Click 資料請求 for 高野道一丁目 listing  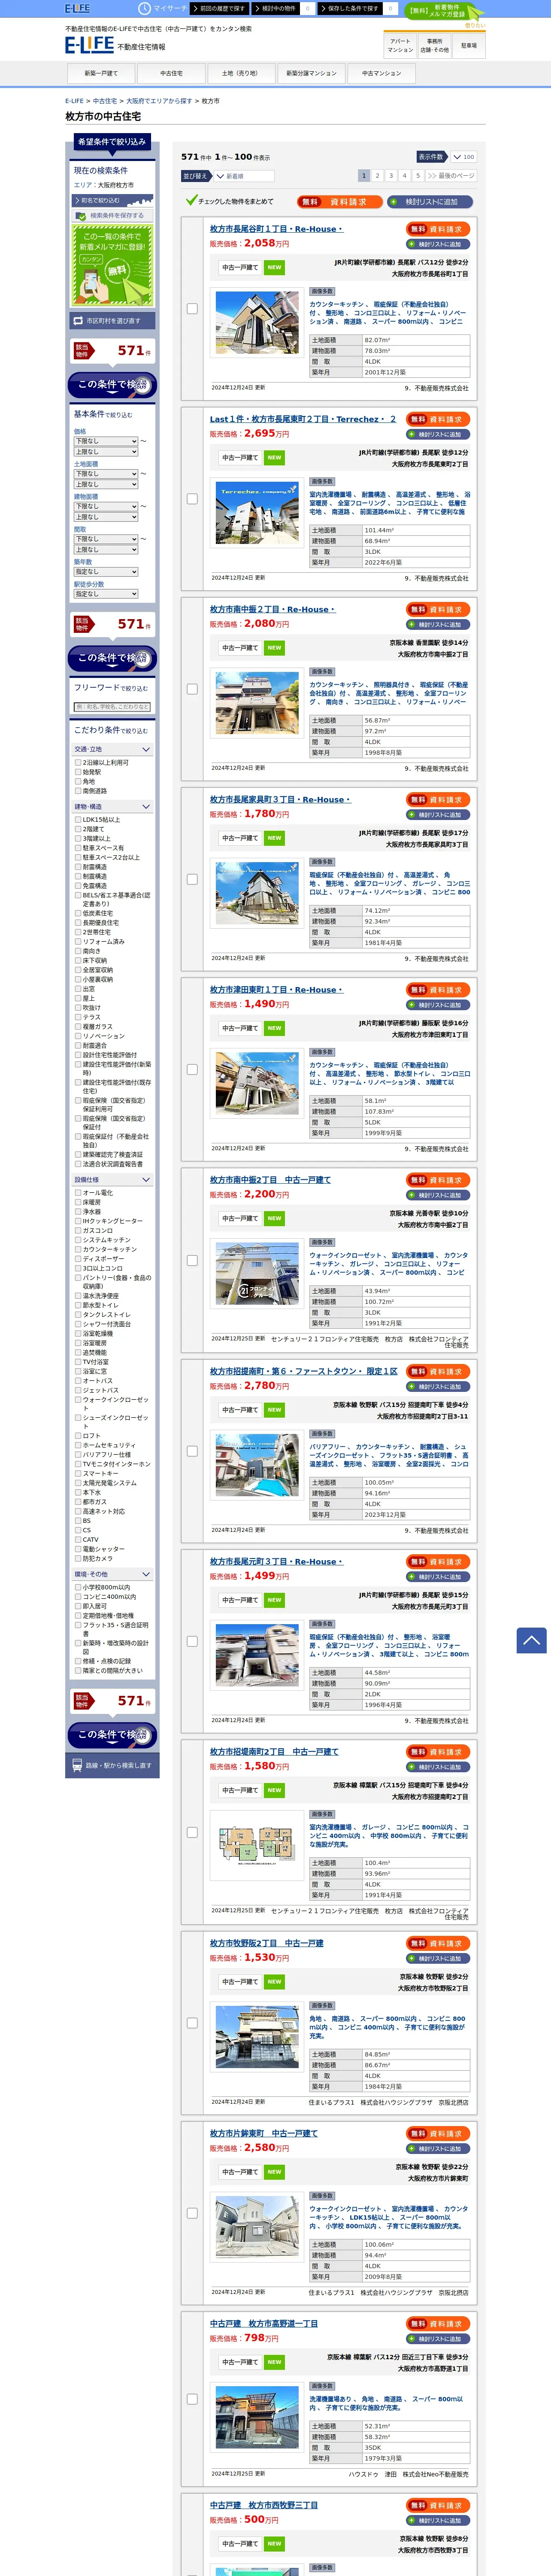point(438,2324)
